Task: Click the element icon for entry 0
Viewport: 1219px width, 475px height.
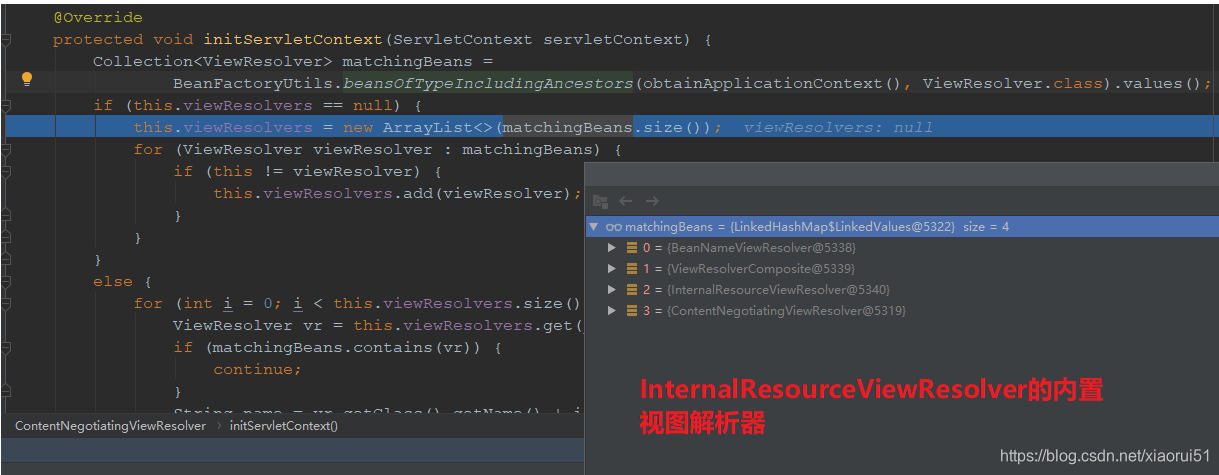Action: pos(632,247)
